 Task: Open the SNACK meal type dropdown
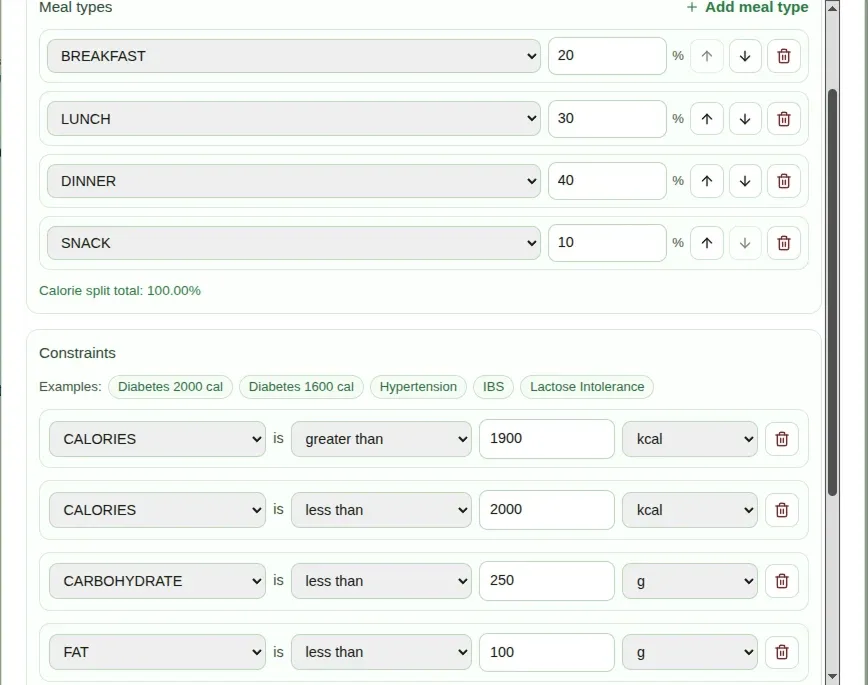tap(294, 243)
